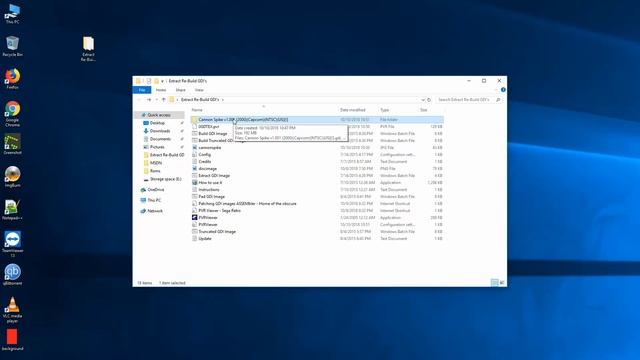This screenshot has height=360, width=640.
Task: Select the Build GDI Image batch file
Action: [x=213, y=133]
